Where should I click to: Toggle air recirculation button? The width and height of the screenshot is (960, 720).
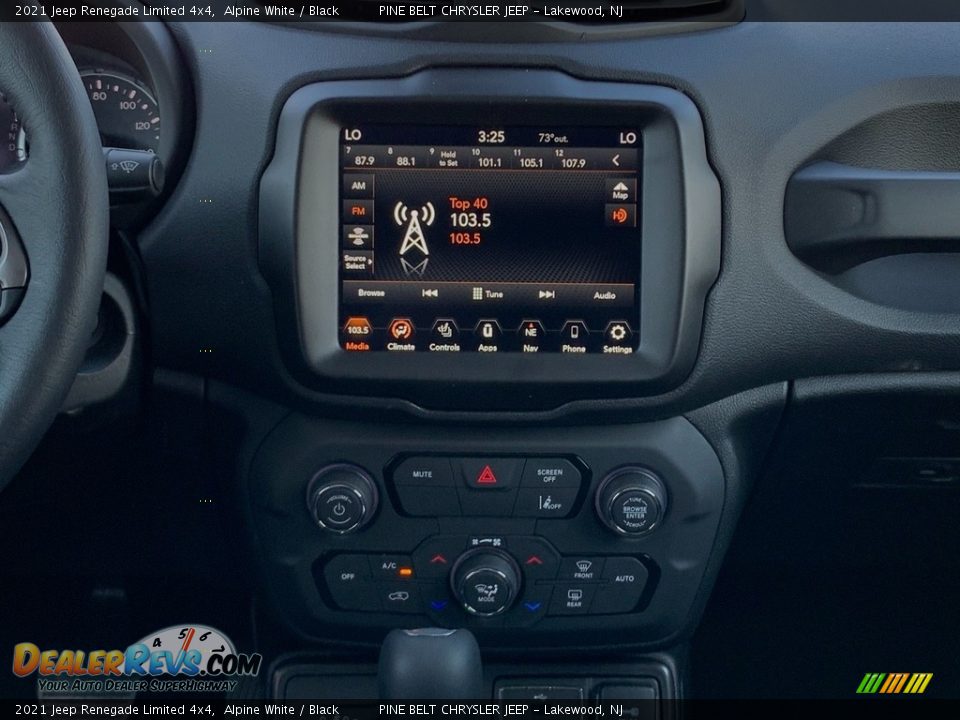[399, 596]
